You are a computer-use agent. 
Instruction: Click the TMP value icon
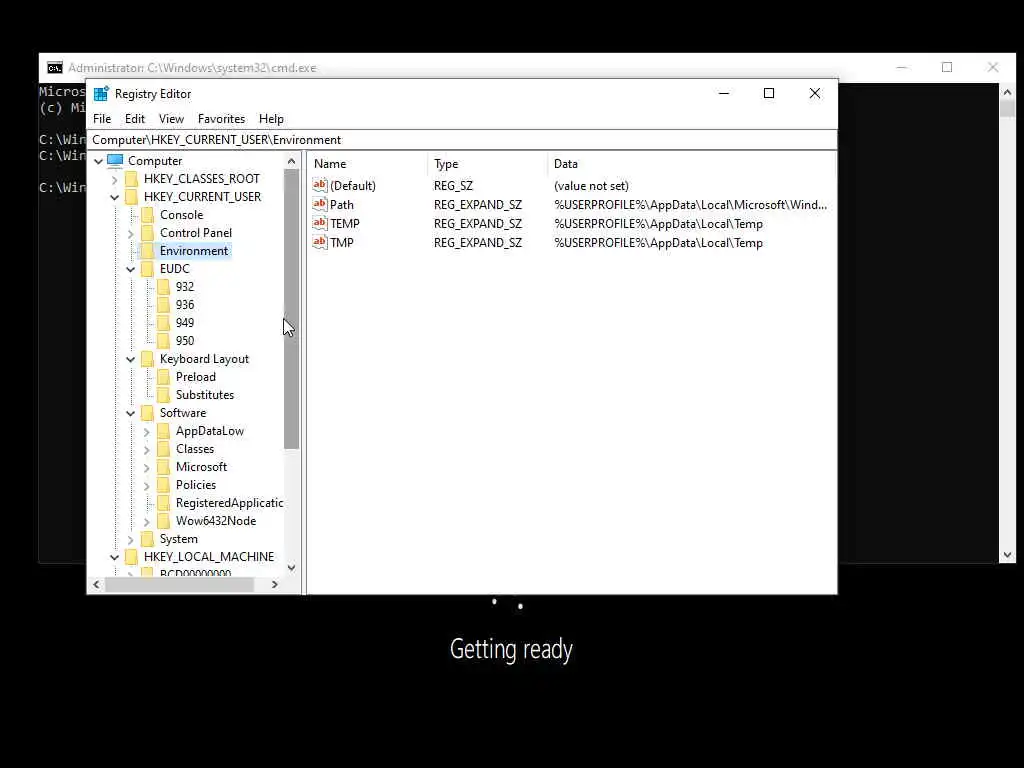point(319,242)
